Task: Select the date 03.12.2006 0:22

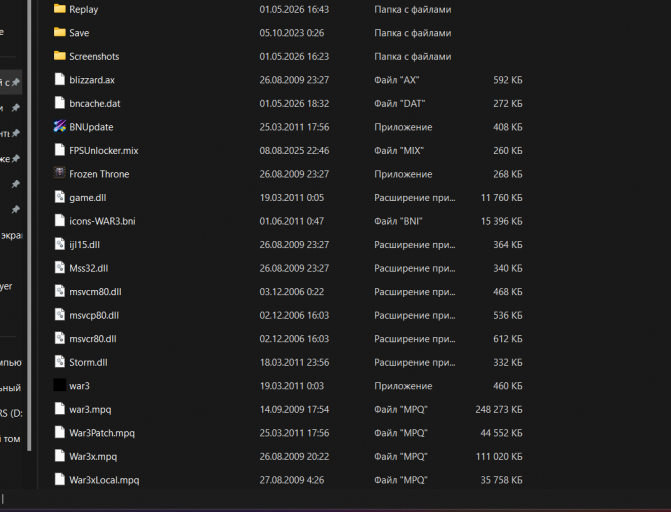Action: (292, 292)
